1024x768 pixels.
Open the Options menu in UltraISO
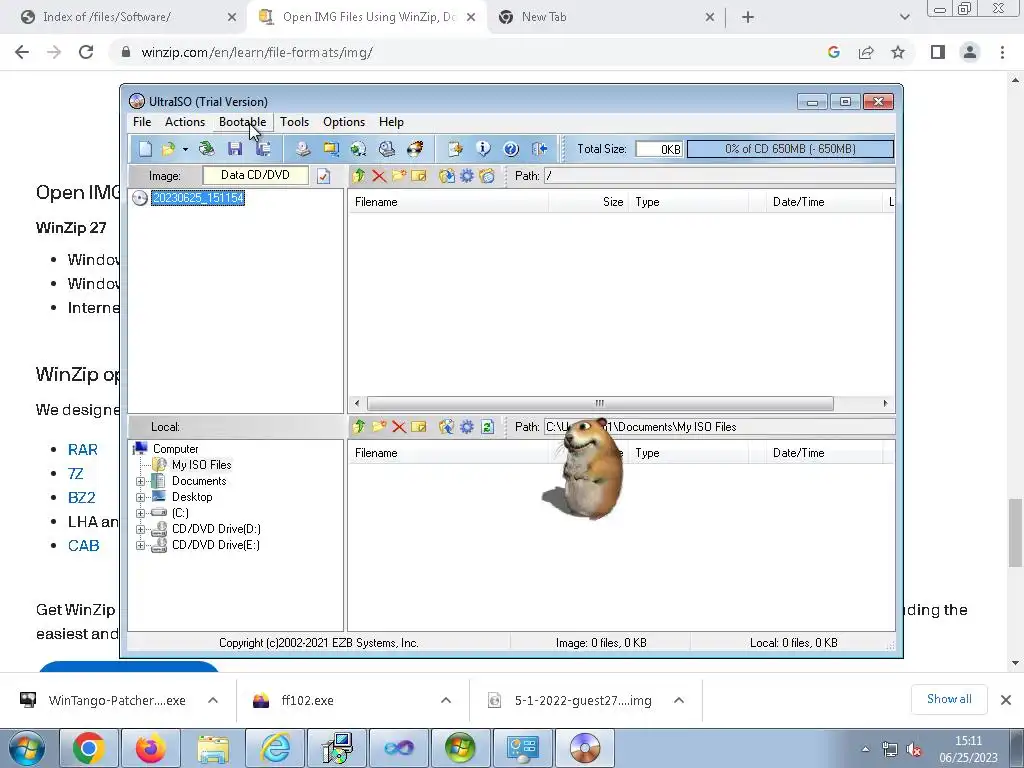344,122
